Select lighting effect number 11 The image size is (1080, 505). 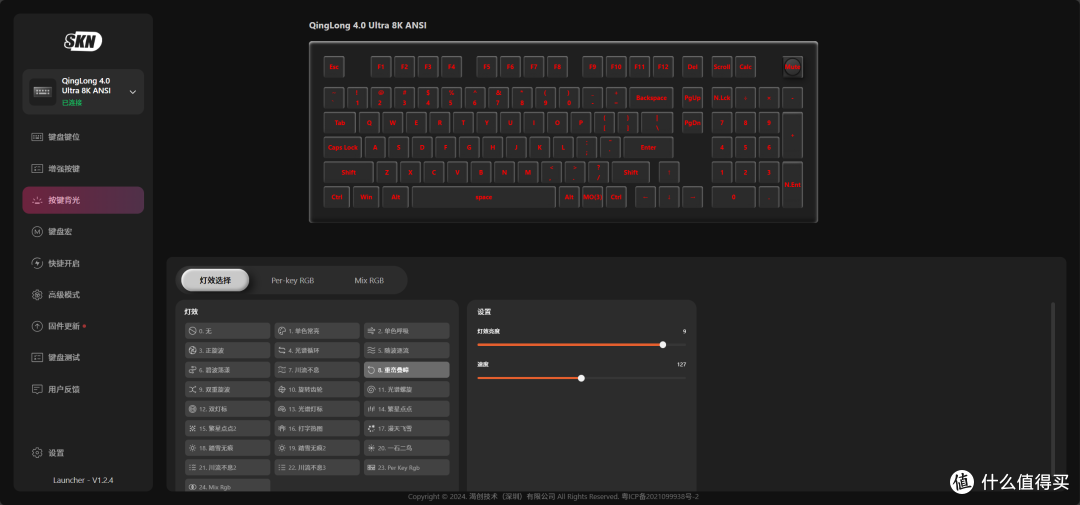(406, 389)
